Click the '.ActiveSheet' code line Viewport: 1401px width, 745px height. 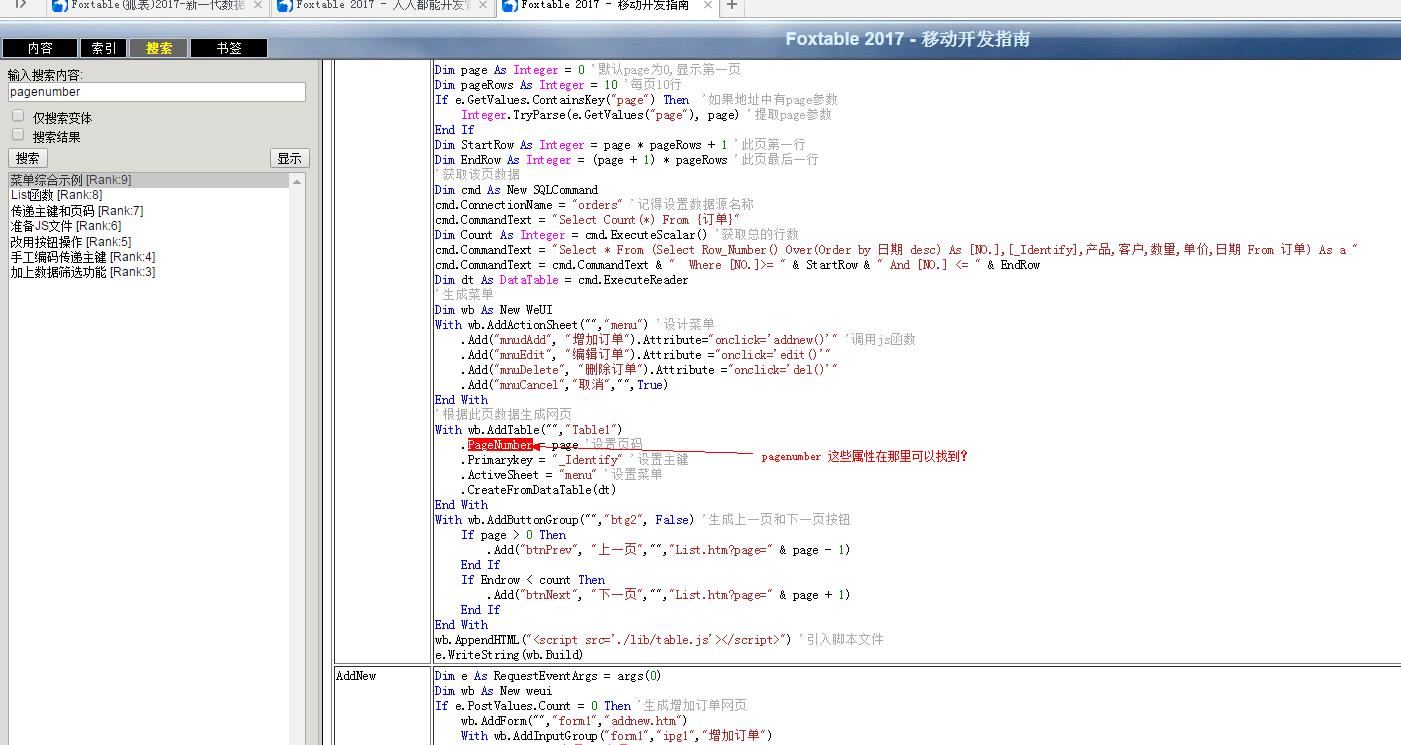(x=561, y=475)
